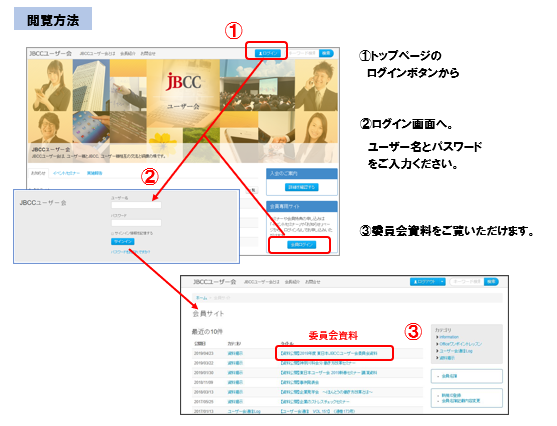Click the white skyscraper photo in the banner
557x426 pixels.
[91, 85]
